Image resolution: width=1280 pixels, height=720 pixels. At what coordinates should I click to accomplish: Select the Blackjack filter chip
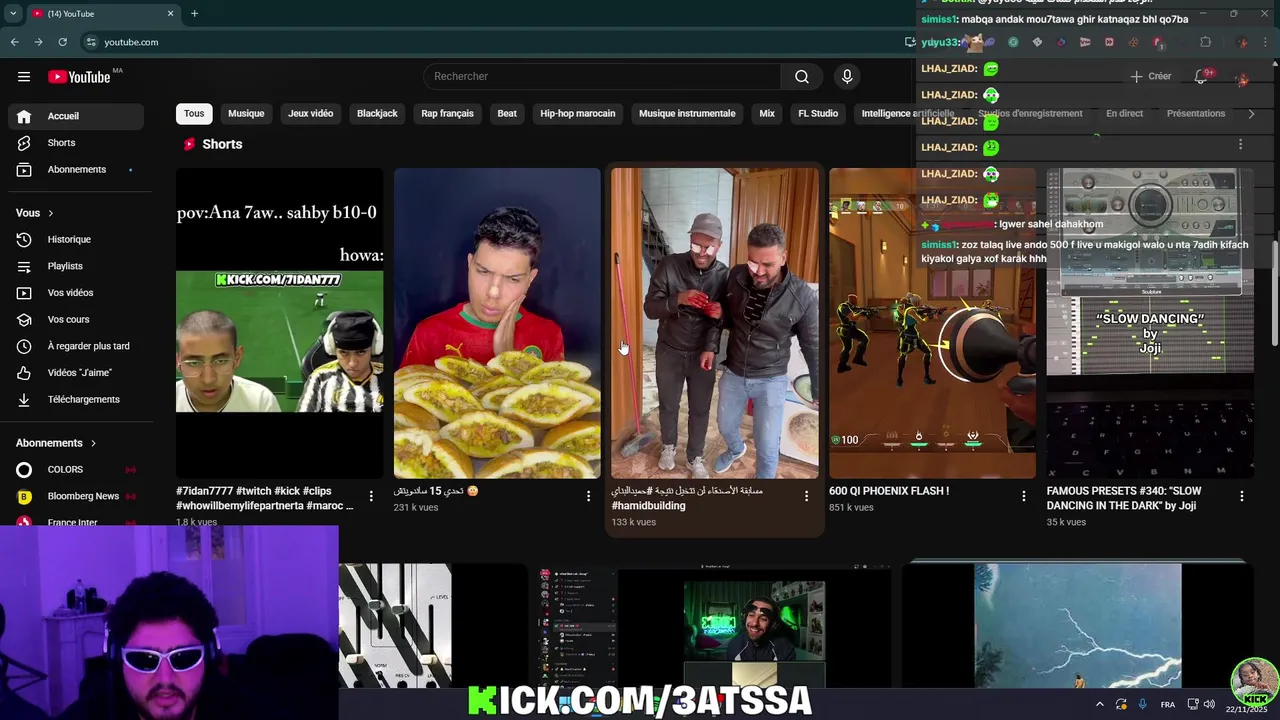pyautogui.click(x=377, y=114)
